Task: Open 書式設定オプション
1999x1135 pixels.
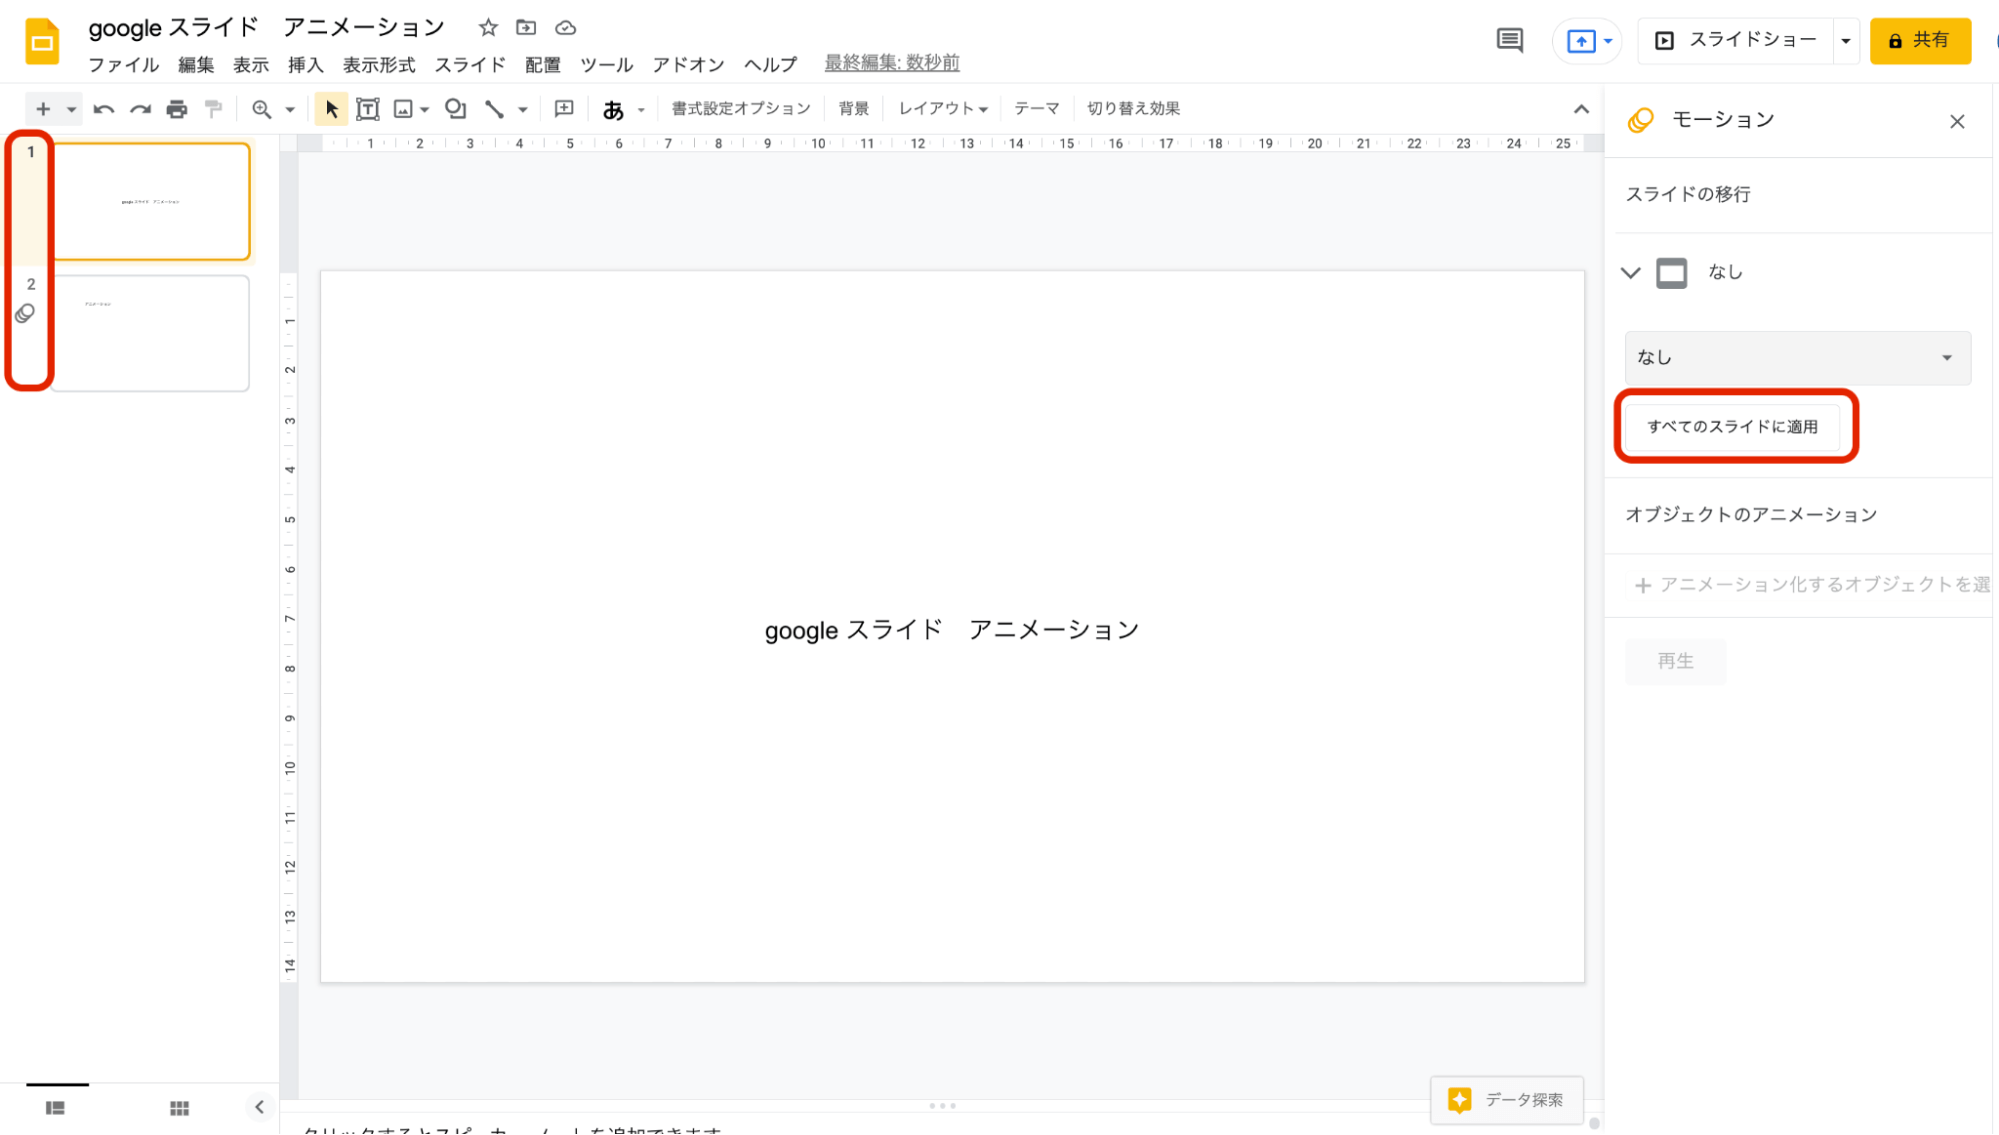Action: pos(741,108)
